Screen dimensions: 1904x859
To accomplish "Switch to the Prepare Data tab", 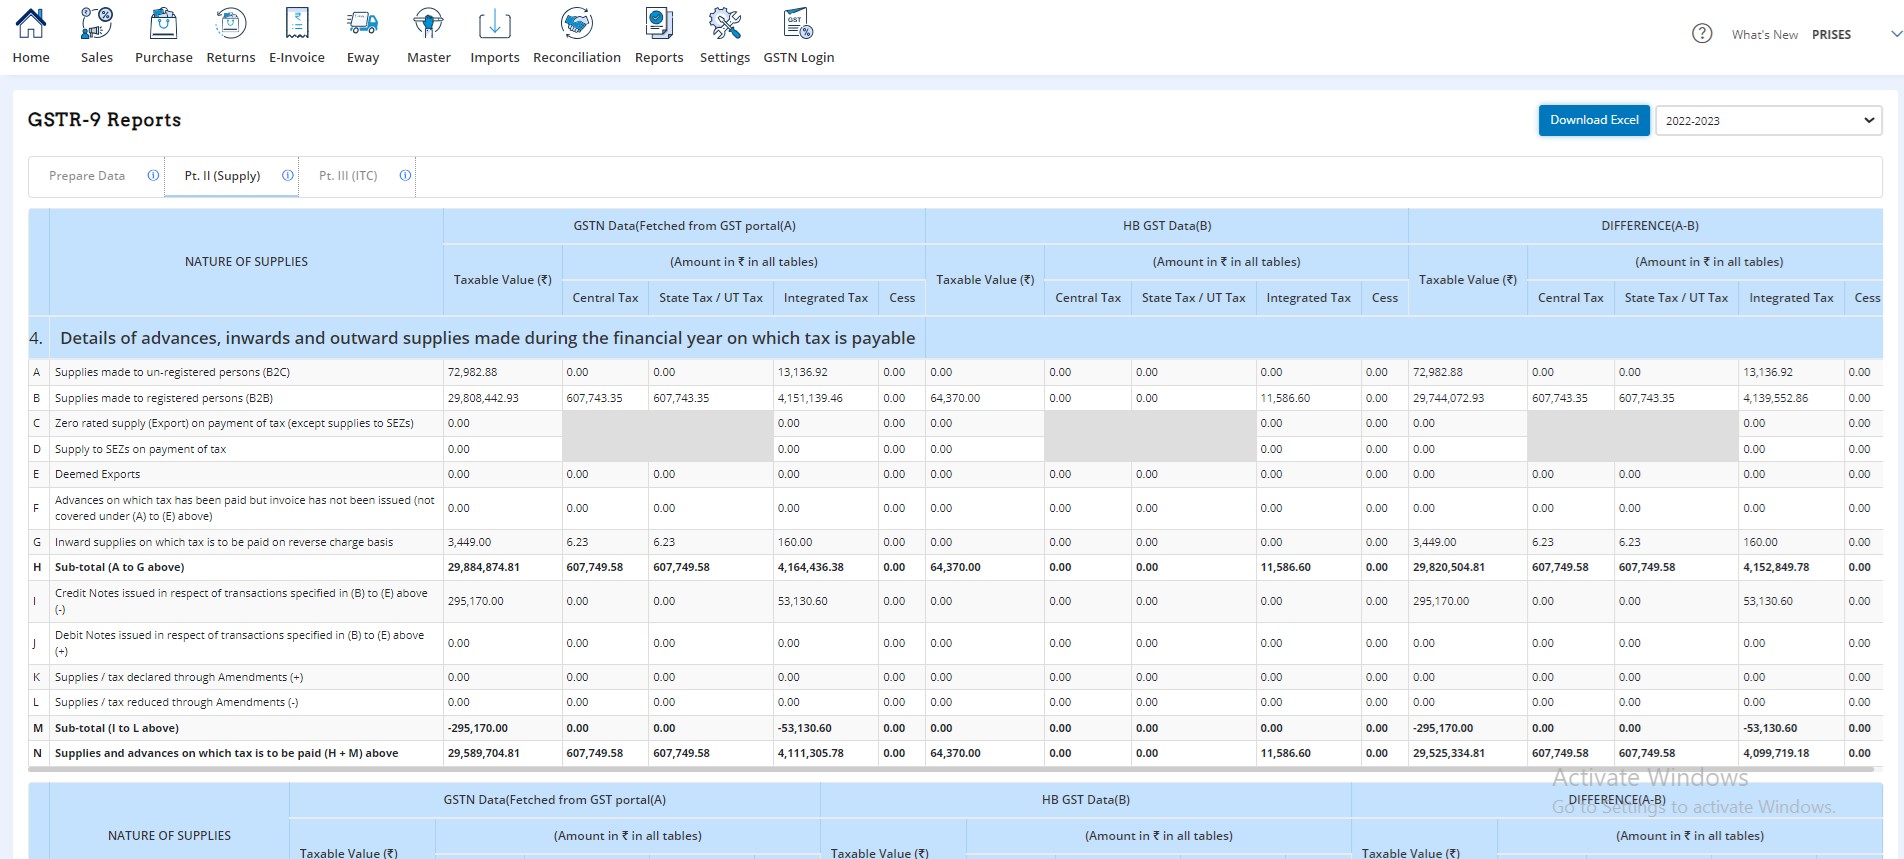I will click(x=87, y=176).
